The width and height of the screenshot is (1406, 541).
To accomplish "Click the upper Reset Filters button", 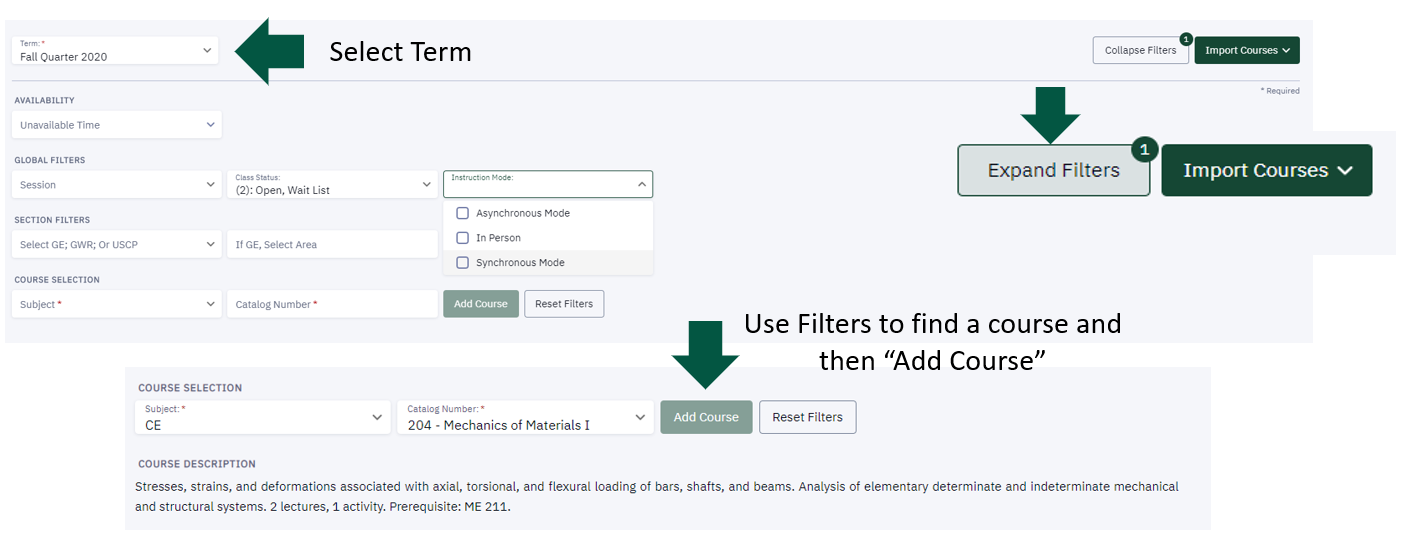I will (x=564, y=304).
